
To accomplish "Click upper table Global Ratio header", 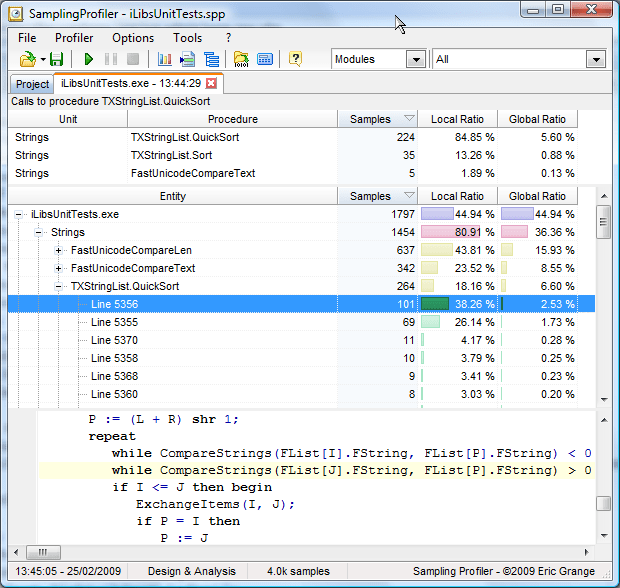I will point(537,119).
